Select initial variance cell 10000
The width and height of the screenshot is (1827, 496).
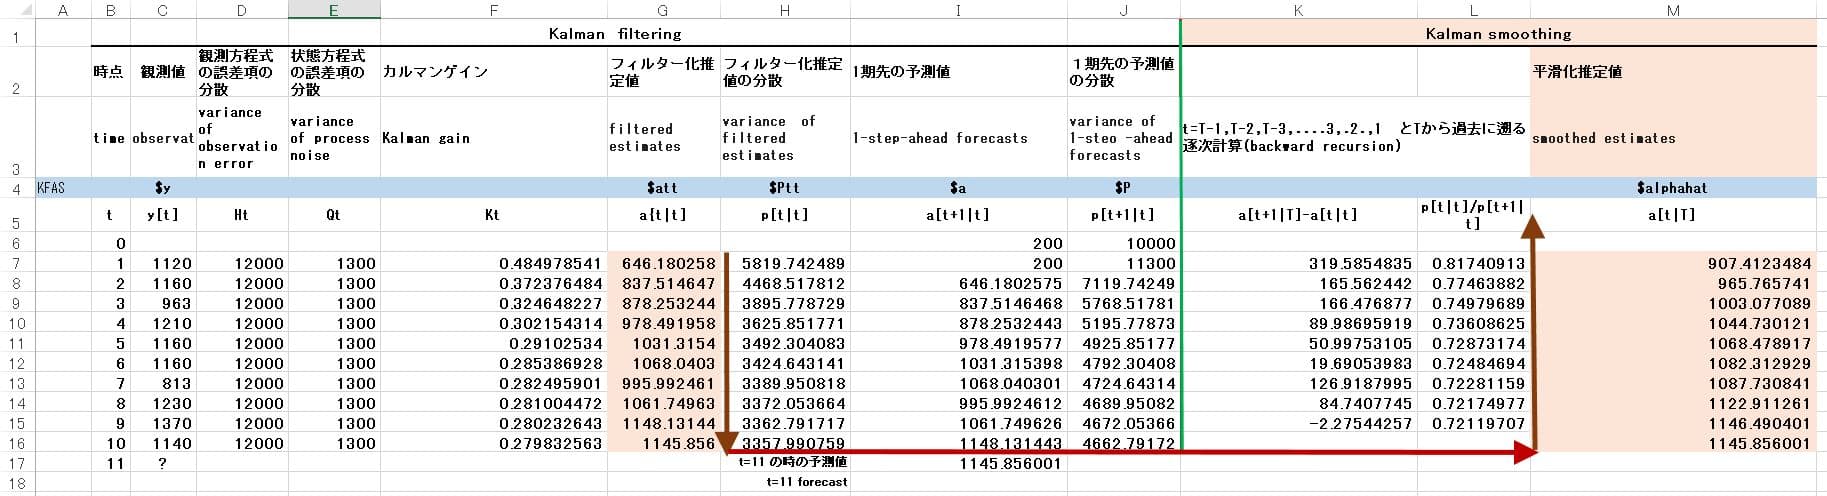pos(1150,244)
